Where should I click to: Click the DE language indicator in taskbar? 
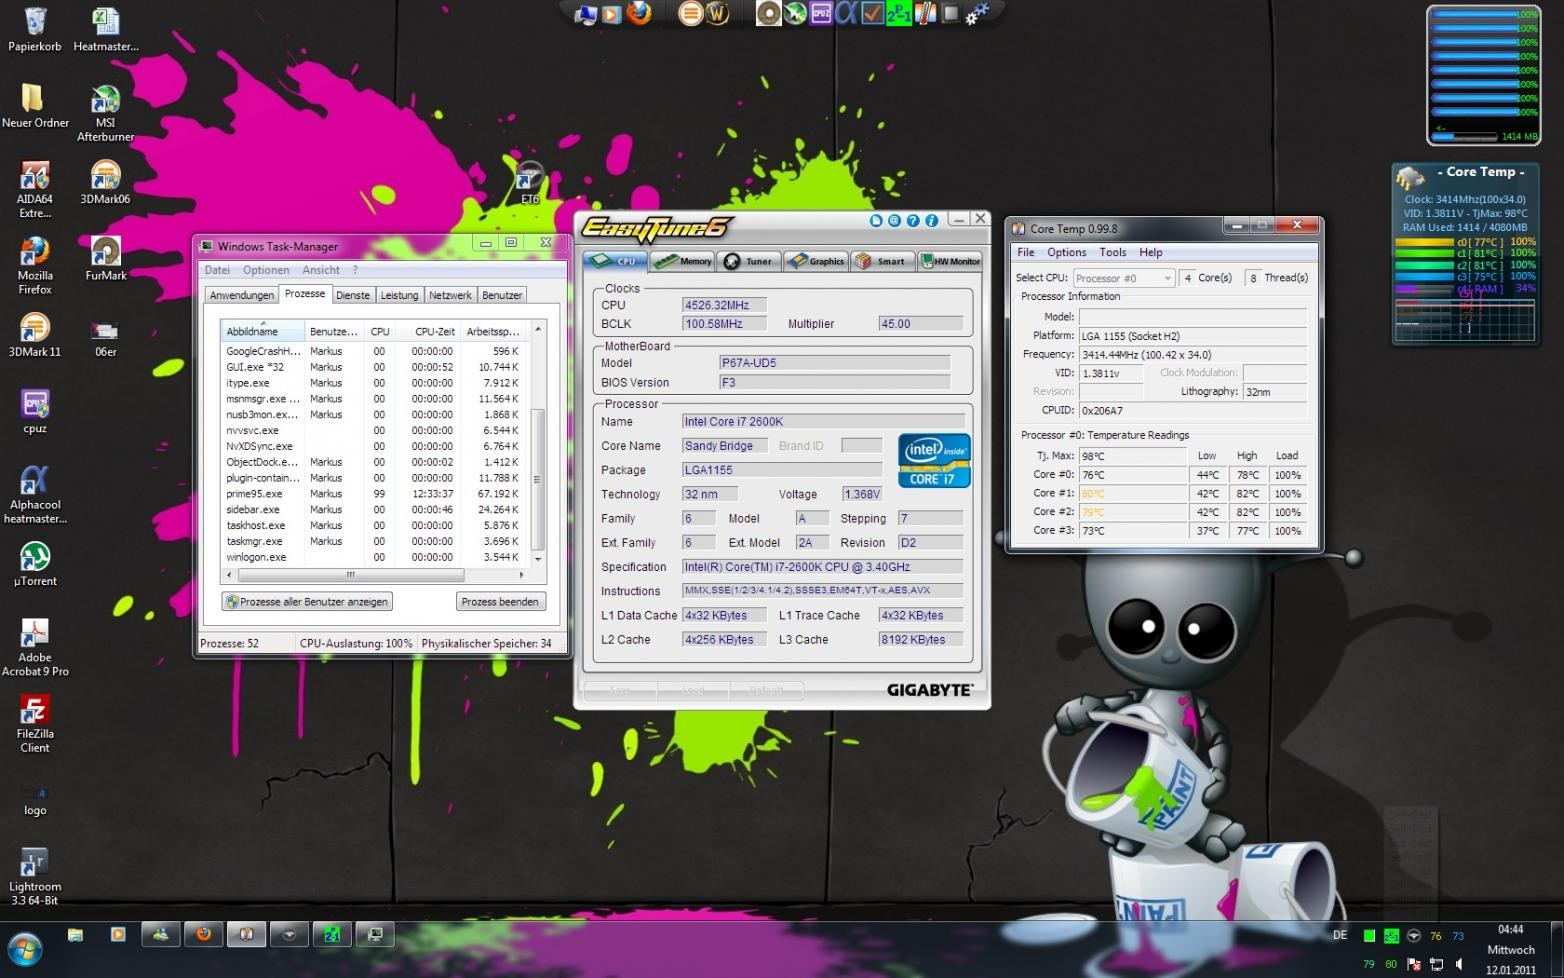(1340, 936)
